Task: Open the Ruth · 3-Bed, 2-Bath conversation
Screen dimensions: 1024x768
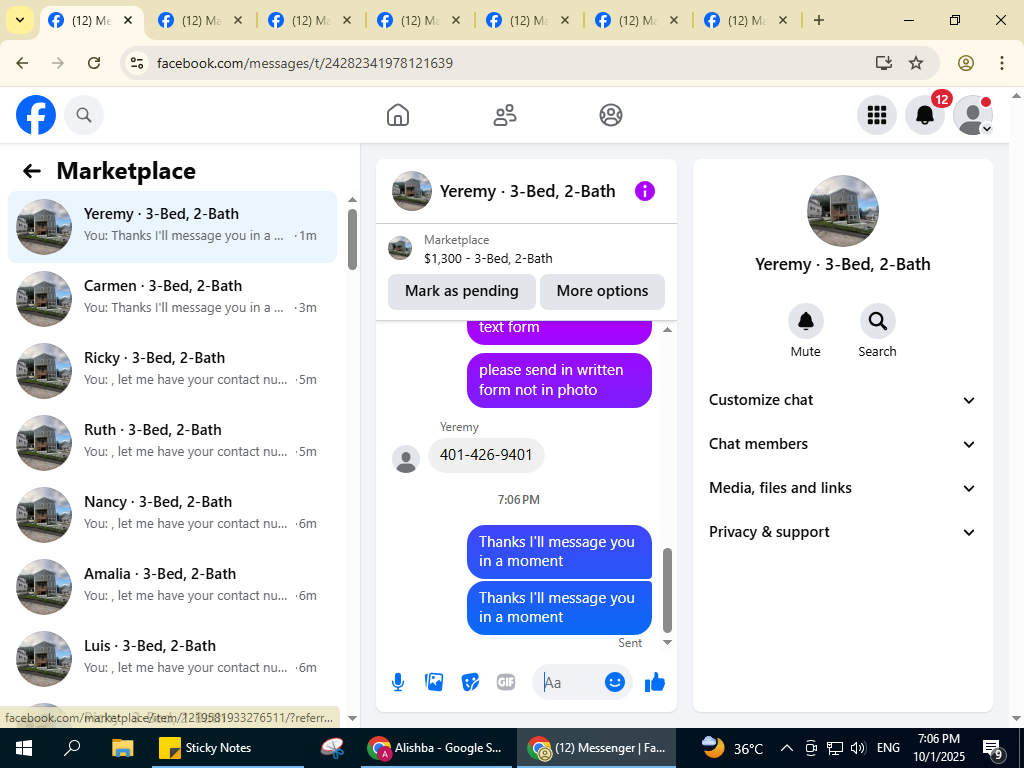Action: (x=172, y=441)
